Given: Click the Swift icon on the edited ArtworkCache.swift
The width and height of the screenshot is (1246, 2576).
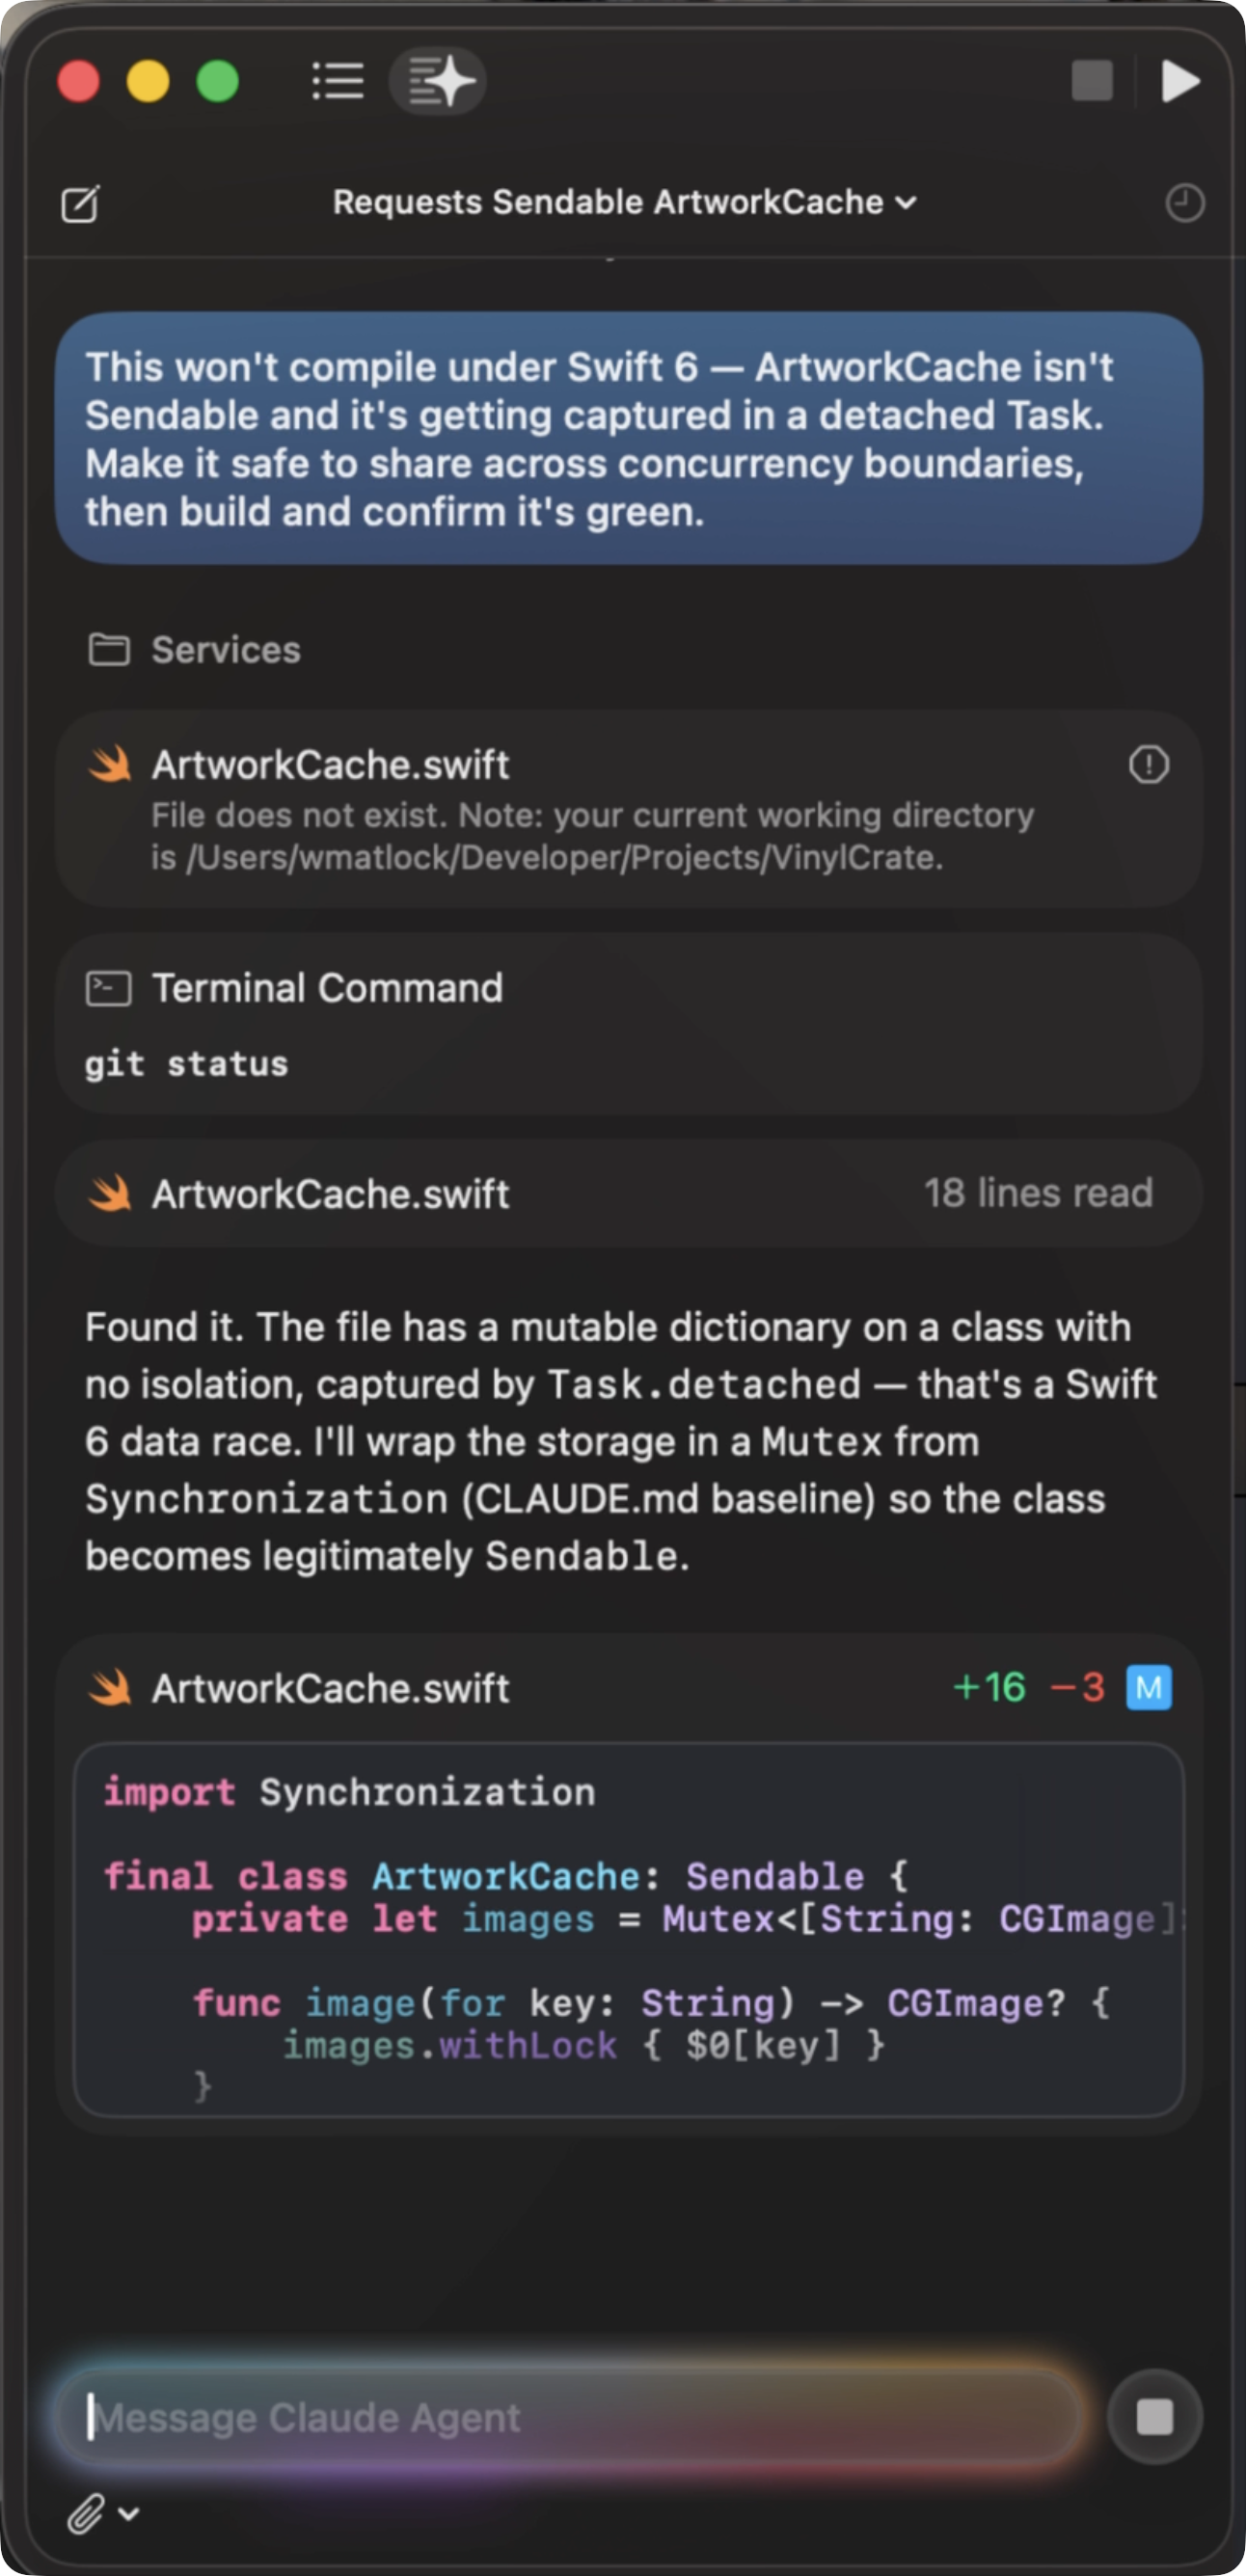Looking at the screenshot, I should tap(110, 1688).
